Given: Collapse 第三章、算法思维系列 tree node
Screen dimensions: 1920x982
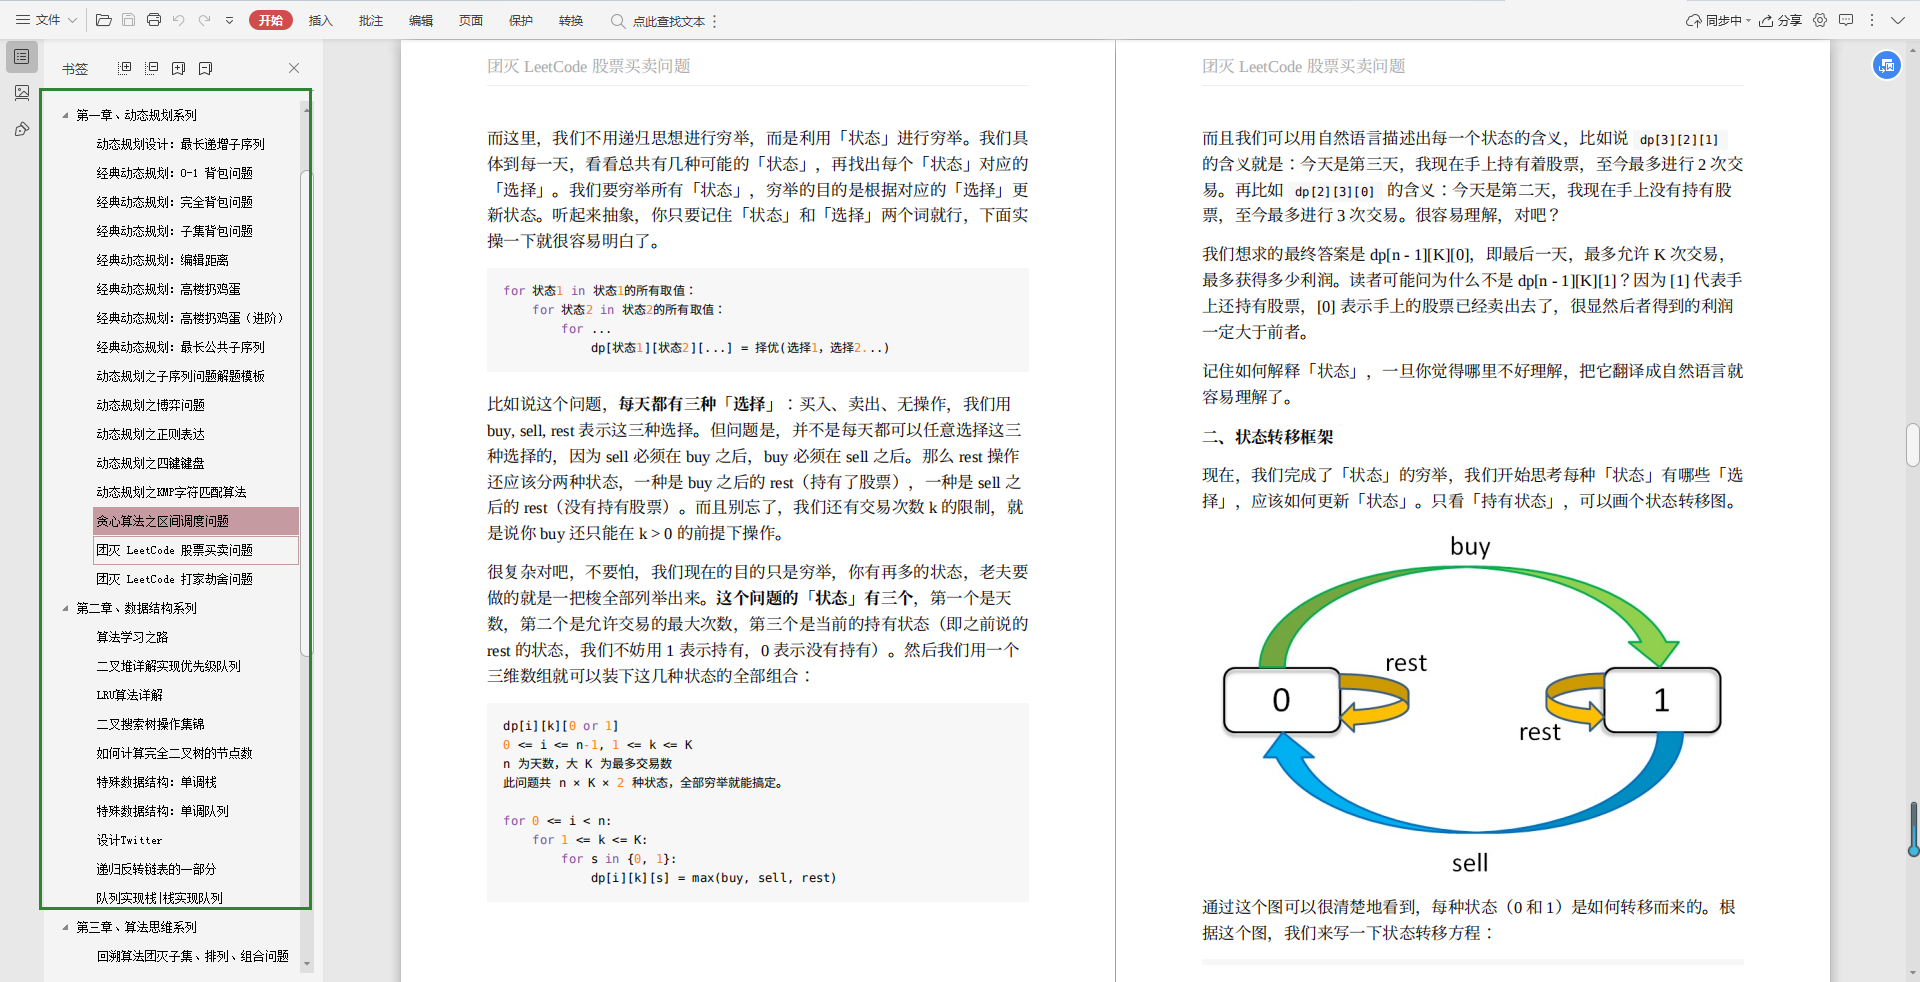Looking at the screenshot, I should 66,927.
